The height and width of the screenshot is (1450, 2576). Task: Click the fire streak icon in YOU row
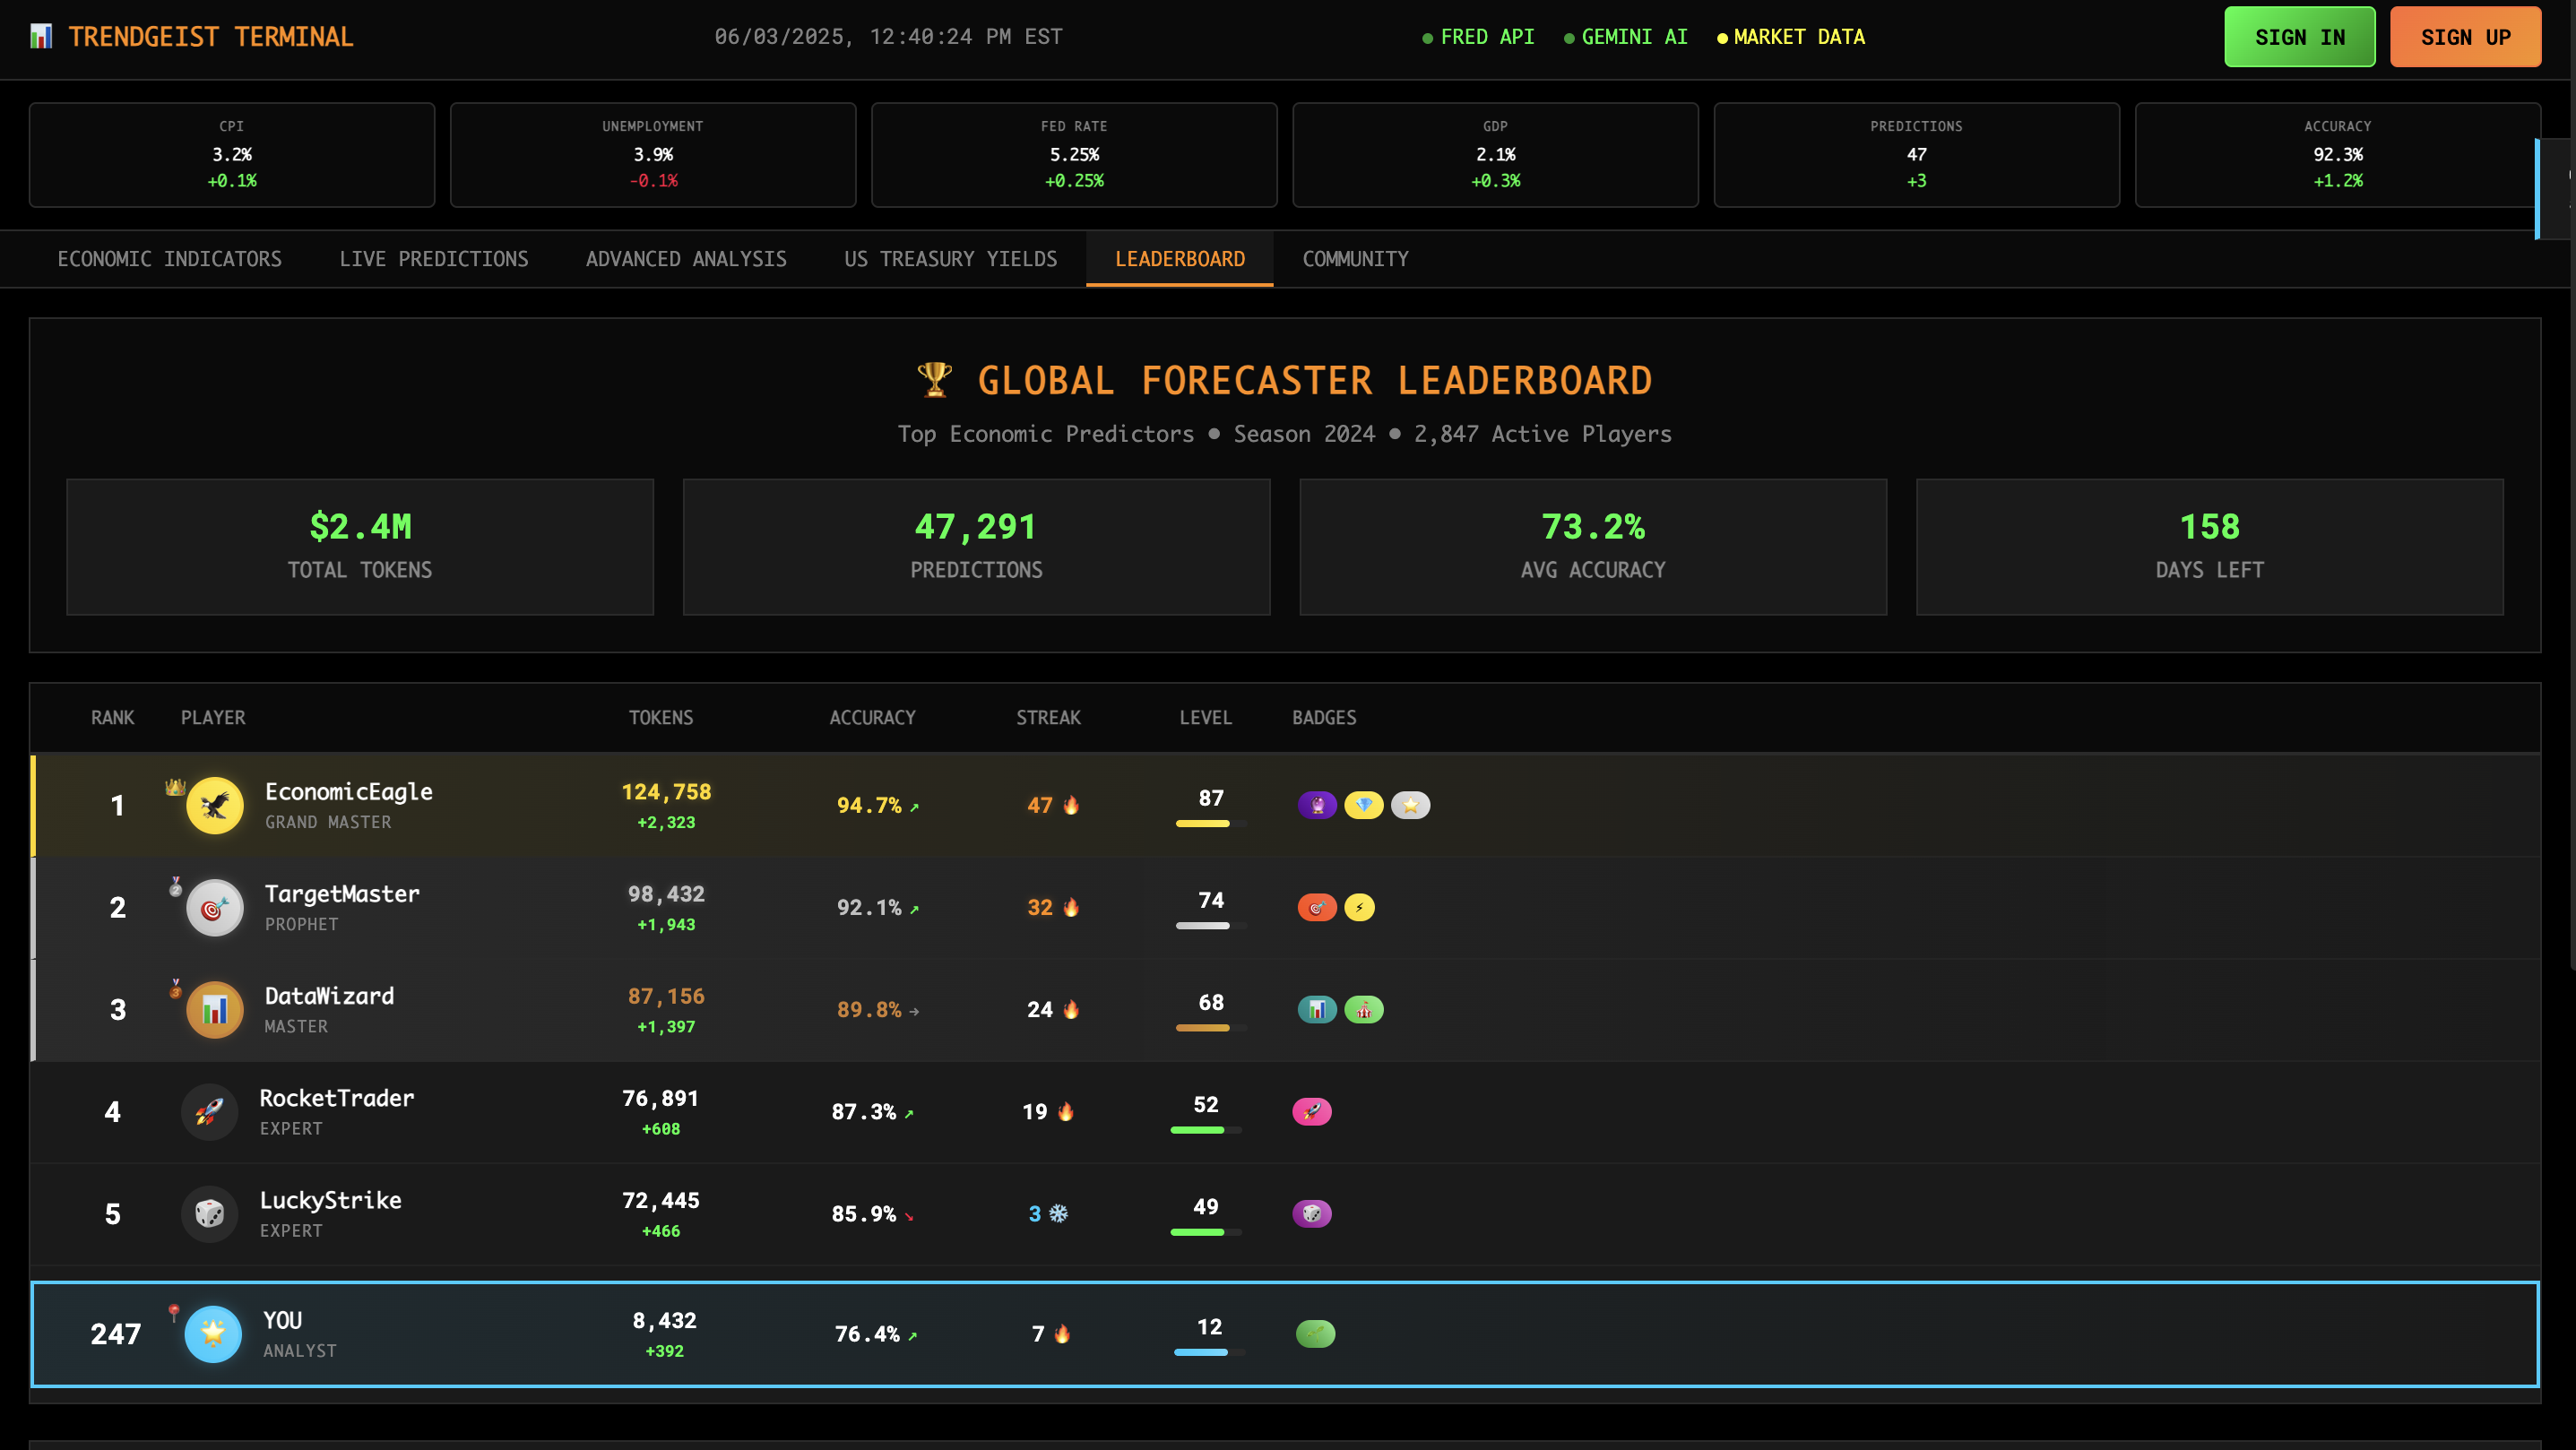[1062, 1333]
